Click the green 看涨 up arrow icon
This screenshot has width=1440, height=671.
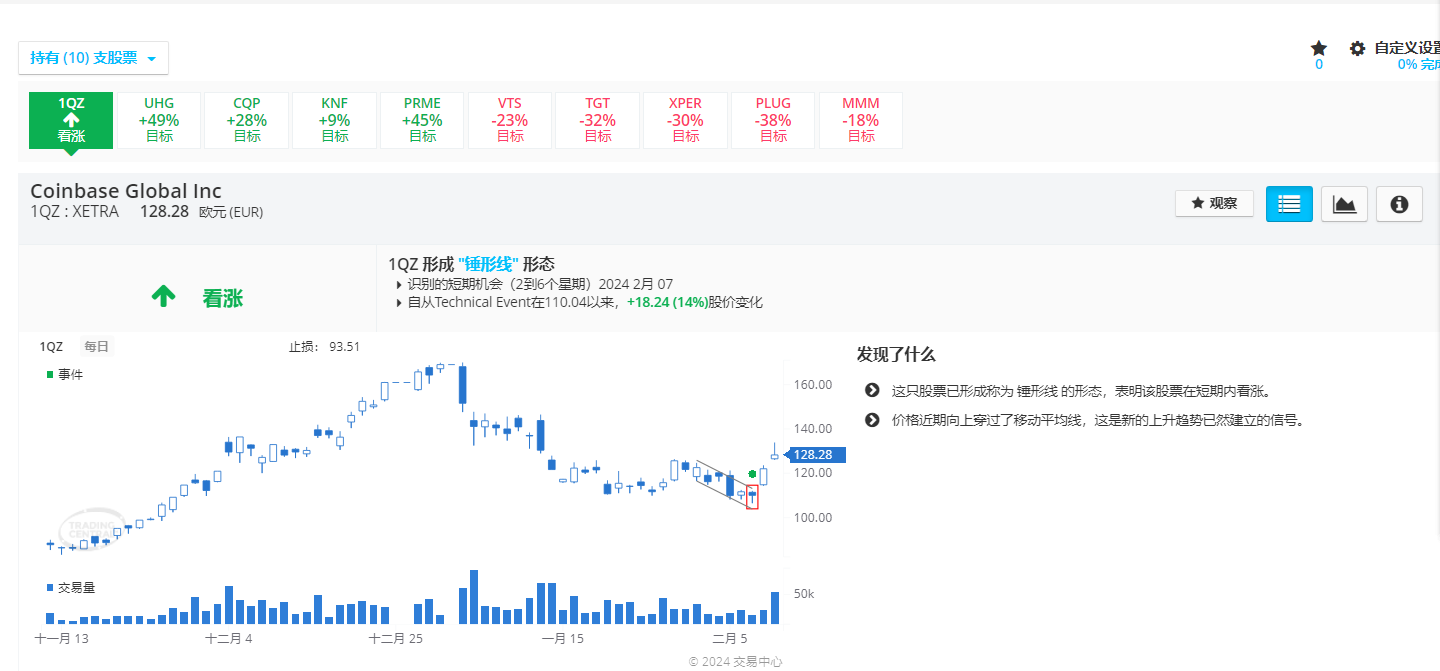[x=164, y=297]
